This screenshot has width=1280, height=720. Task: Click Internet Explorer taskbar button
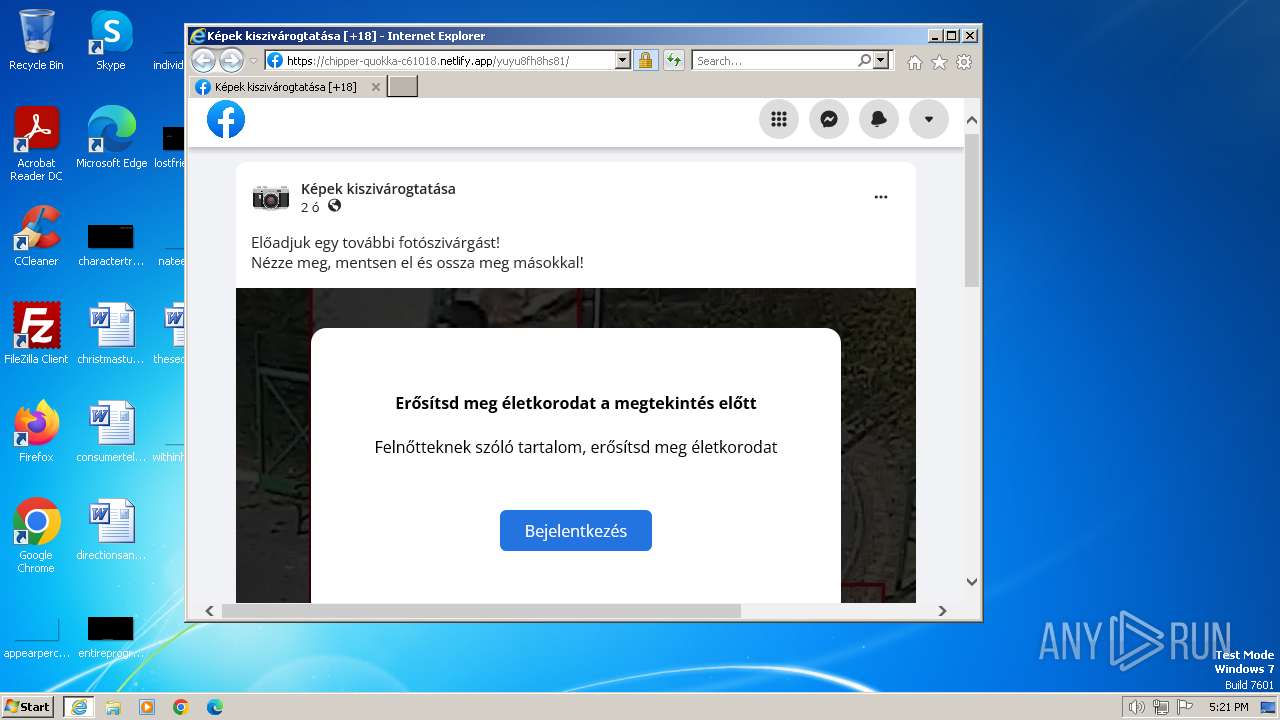(x=79, y=707)
